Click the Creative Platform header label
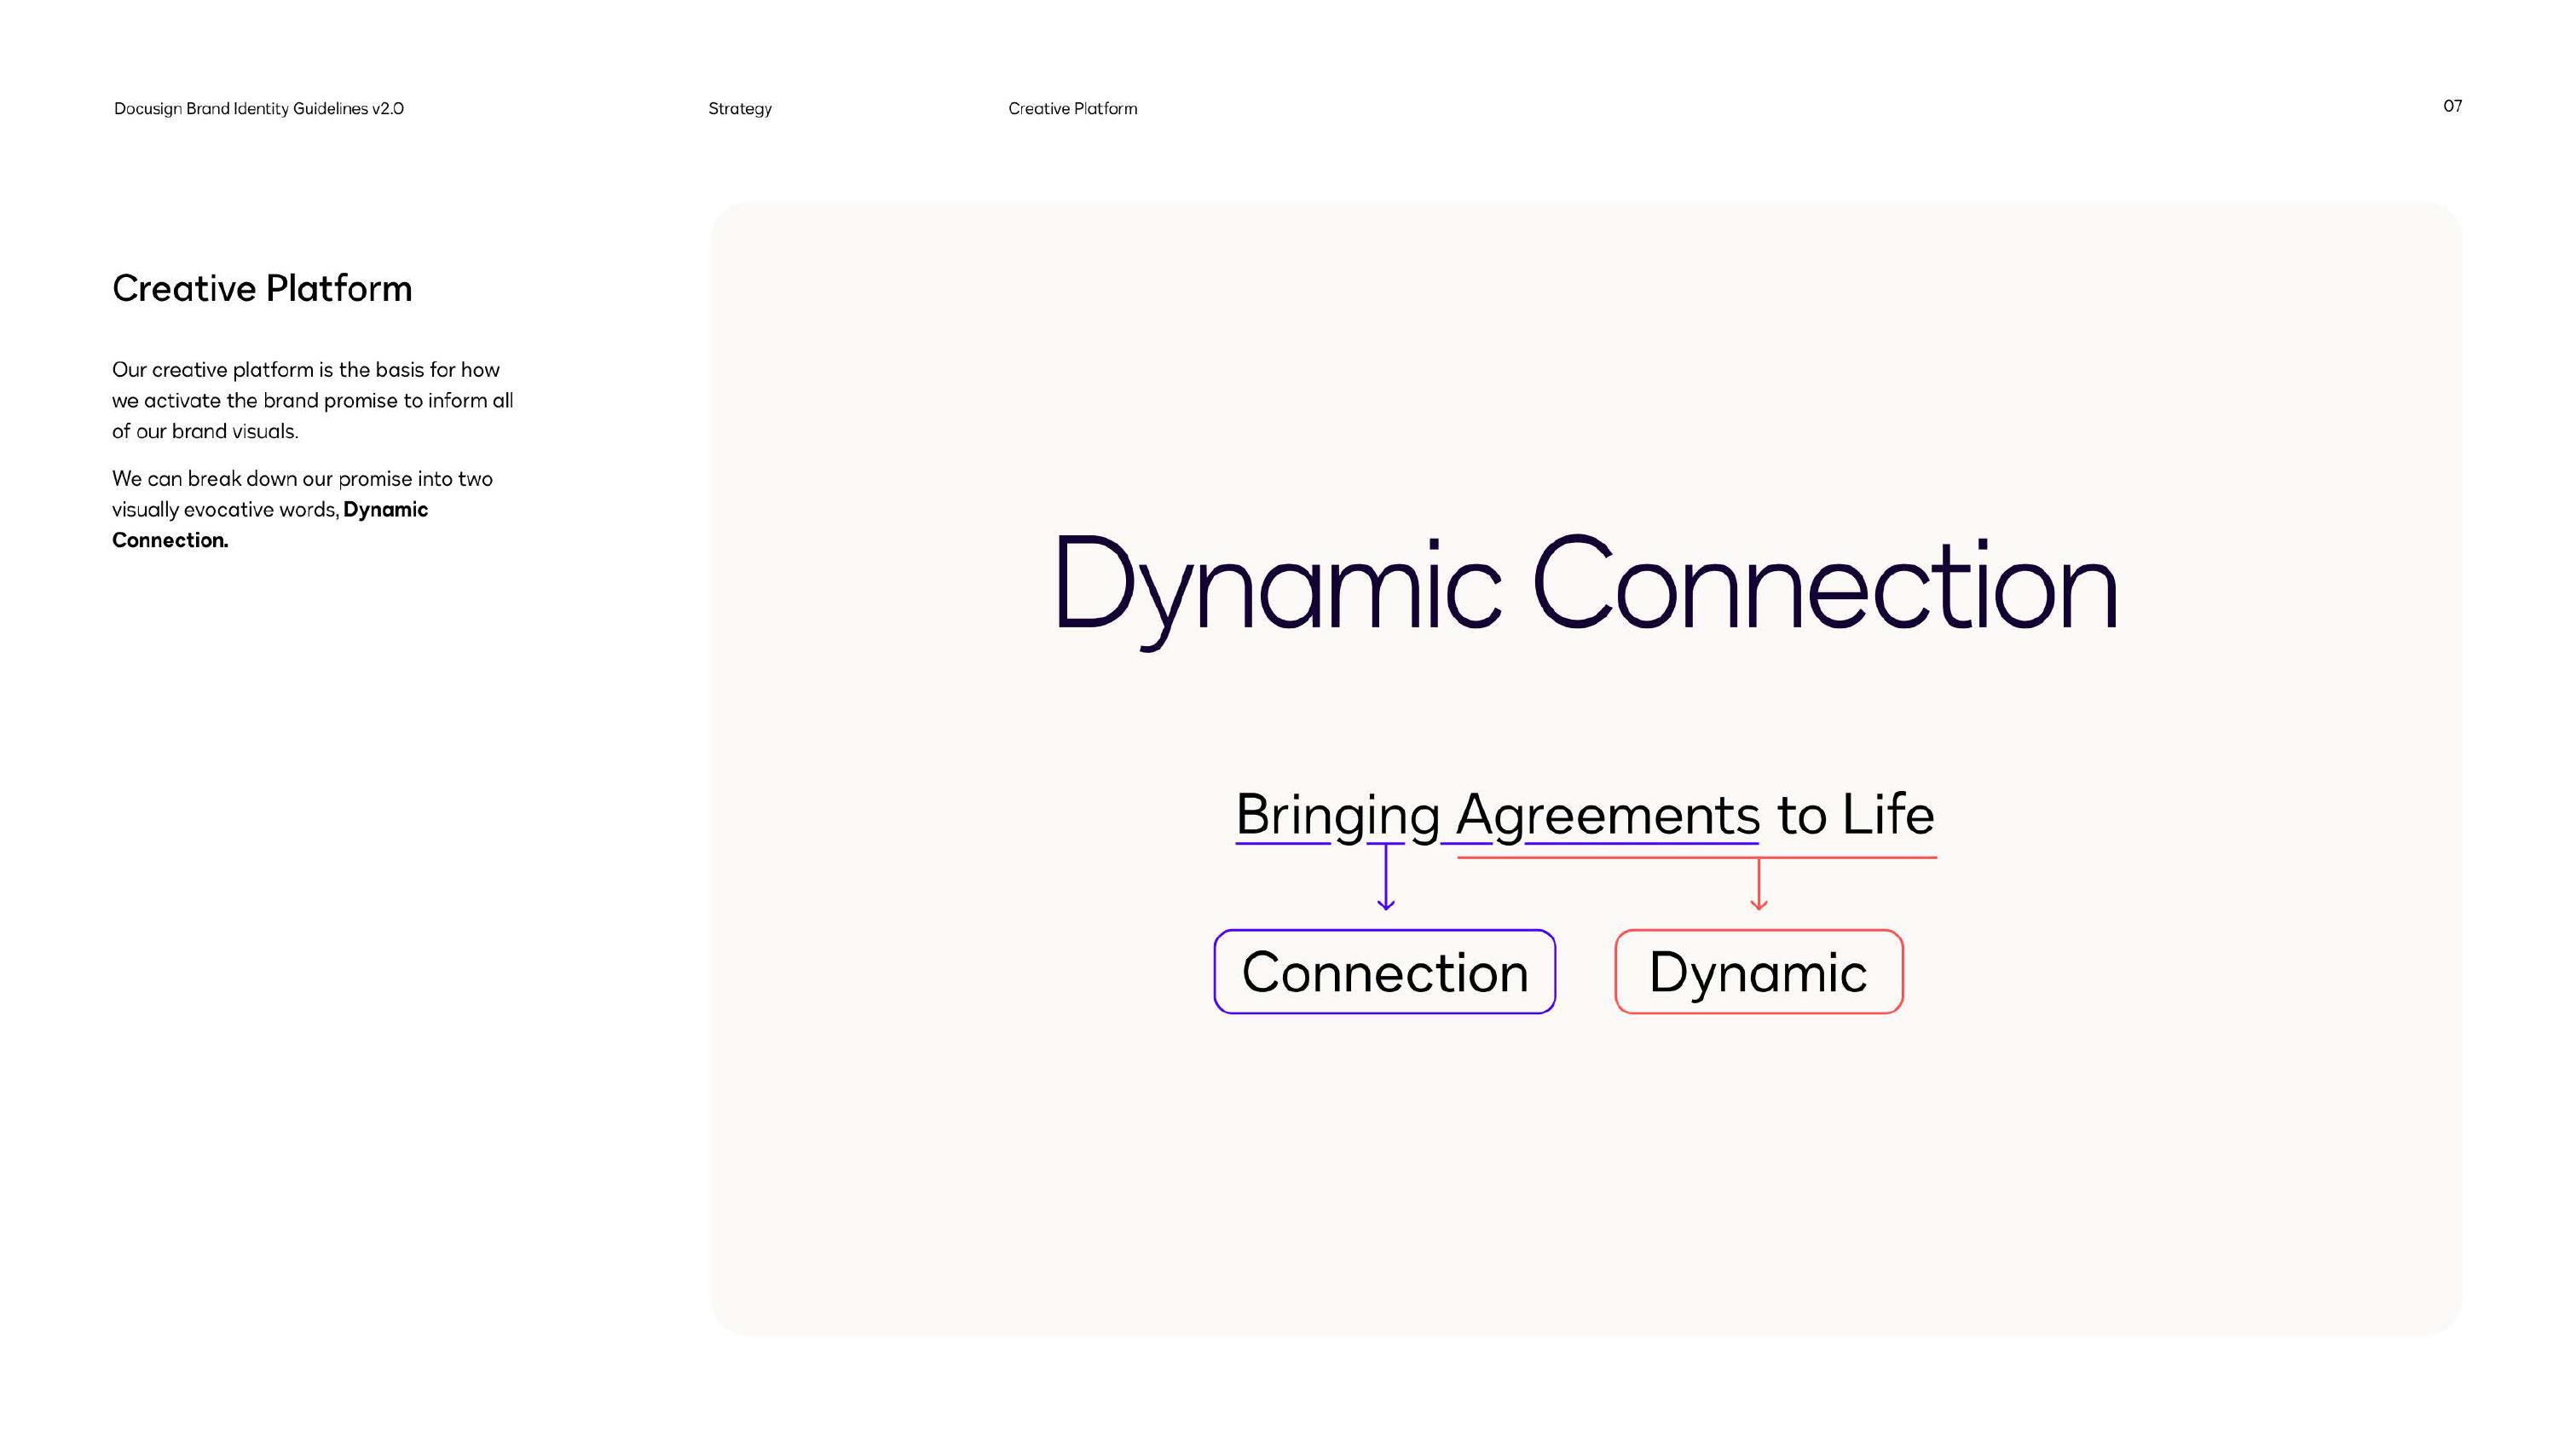Image resolution: width=2576 pixels, height=1449 pixels. (x=1072, y=108)
